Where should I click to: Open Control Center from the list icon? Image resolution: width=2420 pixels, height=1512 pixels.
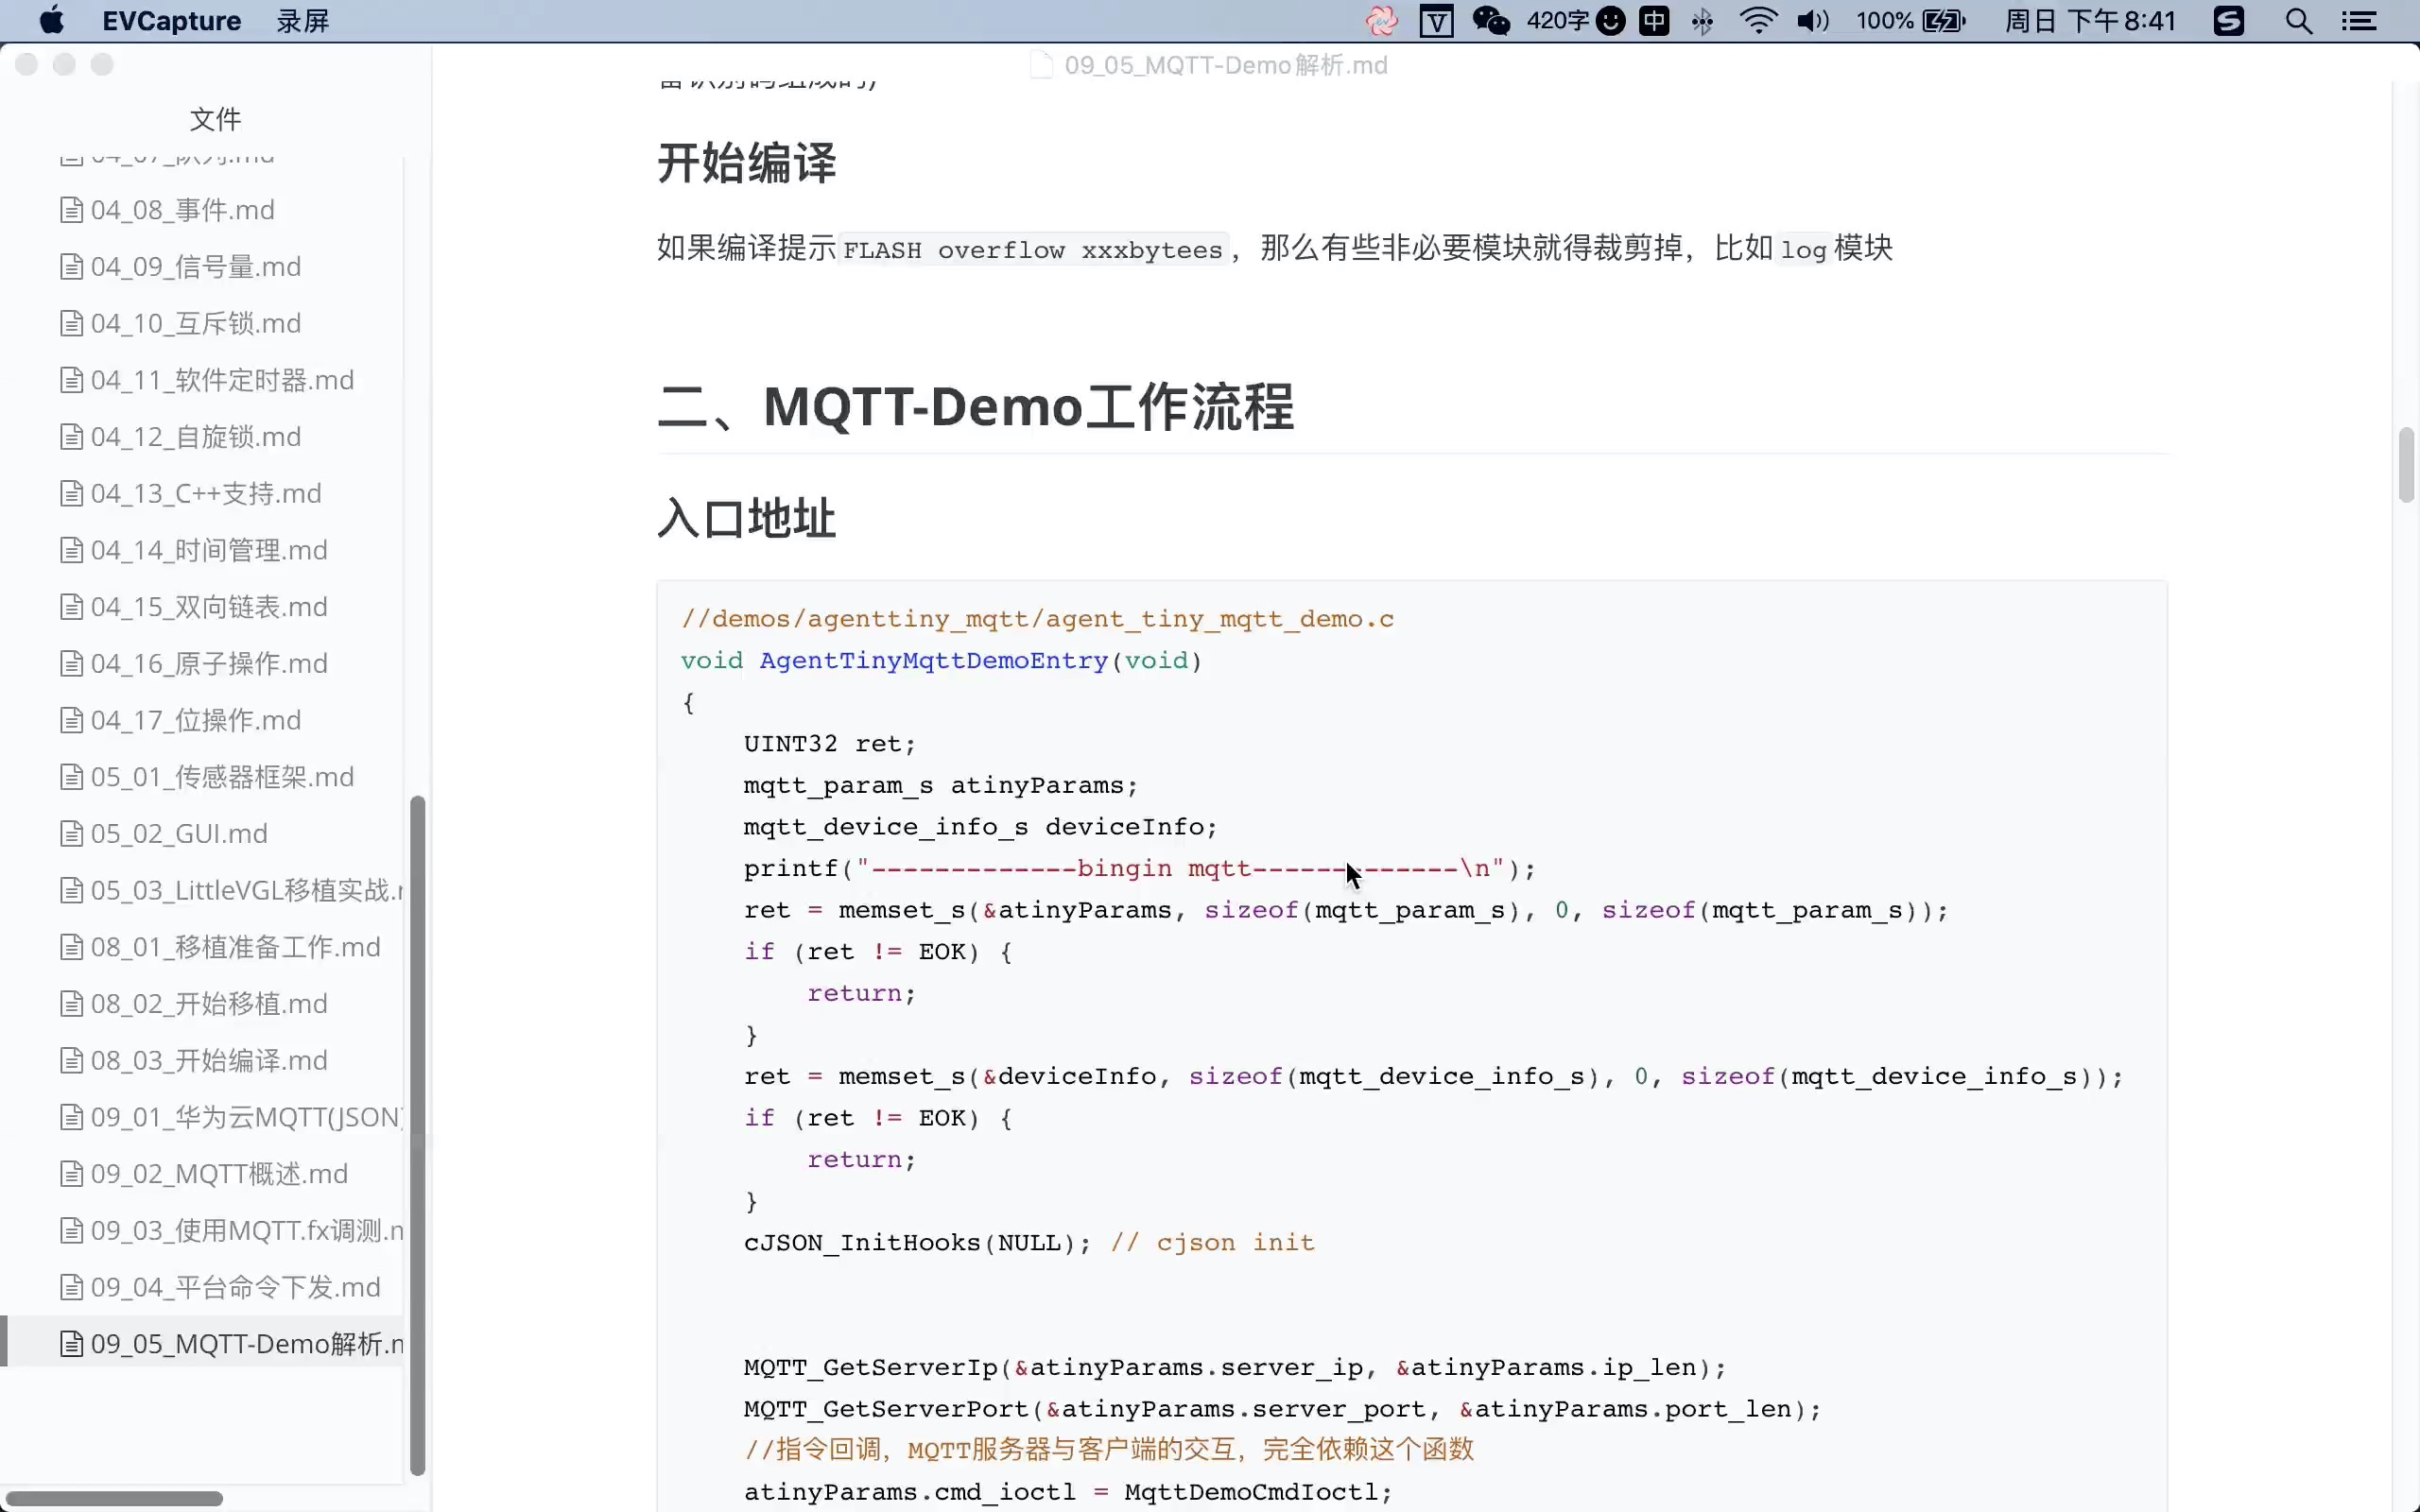(x=2361, y=20)
